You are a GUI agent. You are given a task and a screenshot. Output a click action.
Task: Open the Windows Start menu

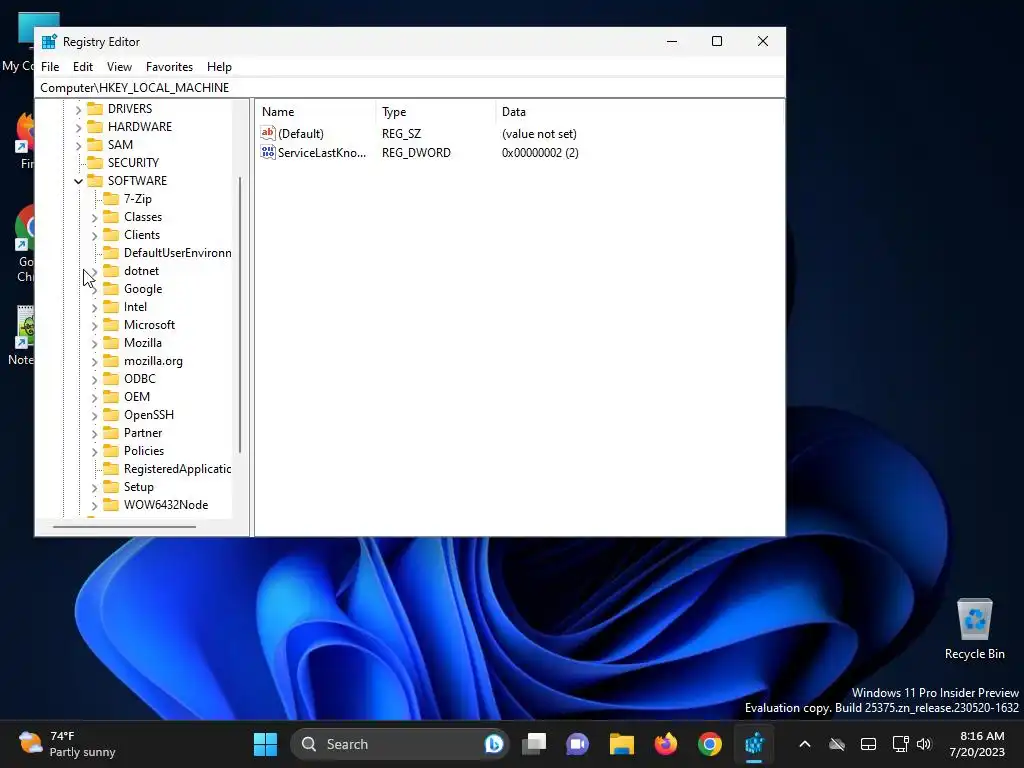[x=265, y=744]
